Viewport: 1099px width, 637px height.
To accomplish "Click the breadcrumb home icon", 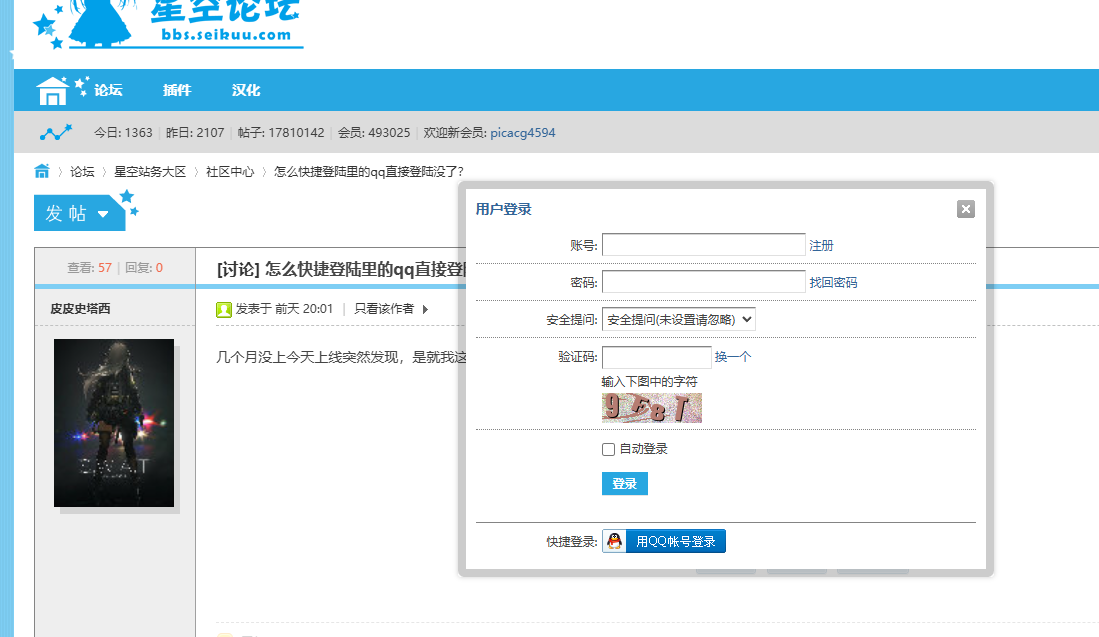I will pyautogui.click(x=42, y=171).
